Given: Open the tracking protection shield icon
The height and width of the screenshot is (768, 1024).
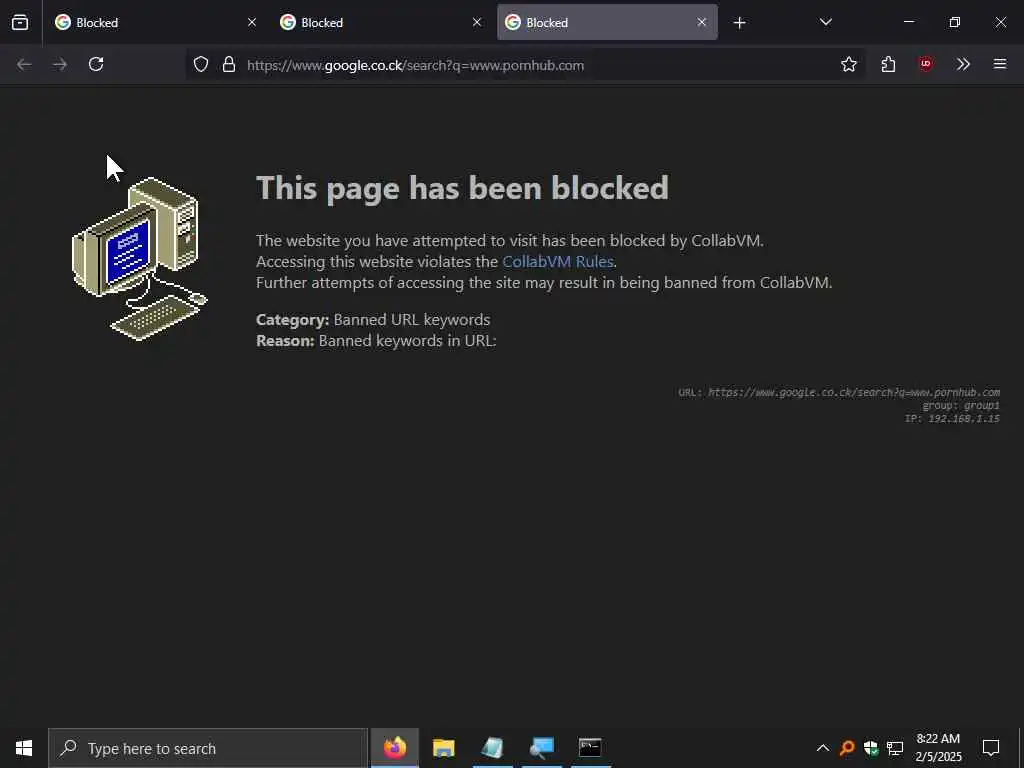Looking at the screenshot, I should (201, 64).
